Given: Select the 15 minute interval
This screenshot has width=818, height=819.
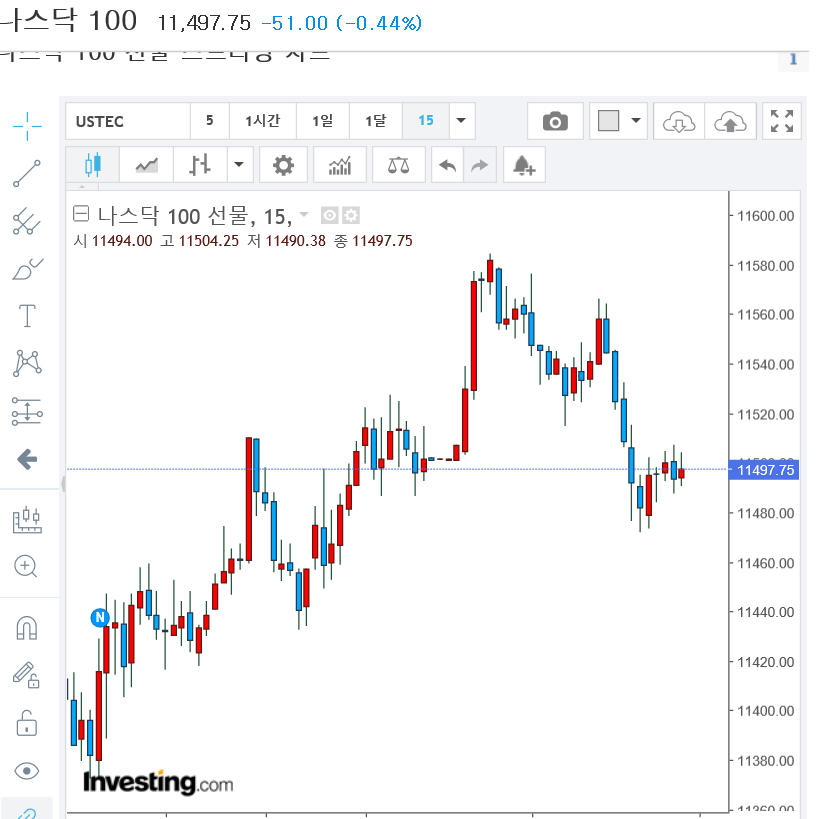Looking at the screenshot, I should pyautogui.click(x=426, y=121).
